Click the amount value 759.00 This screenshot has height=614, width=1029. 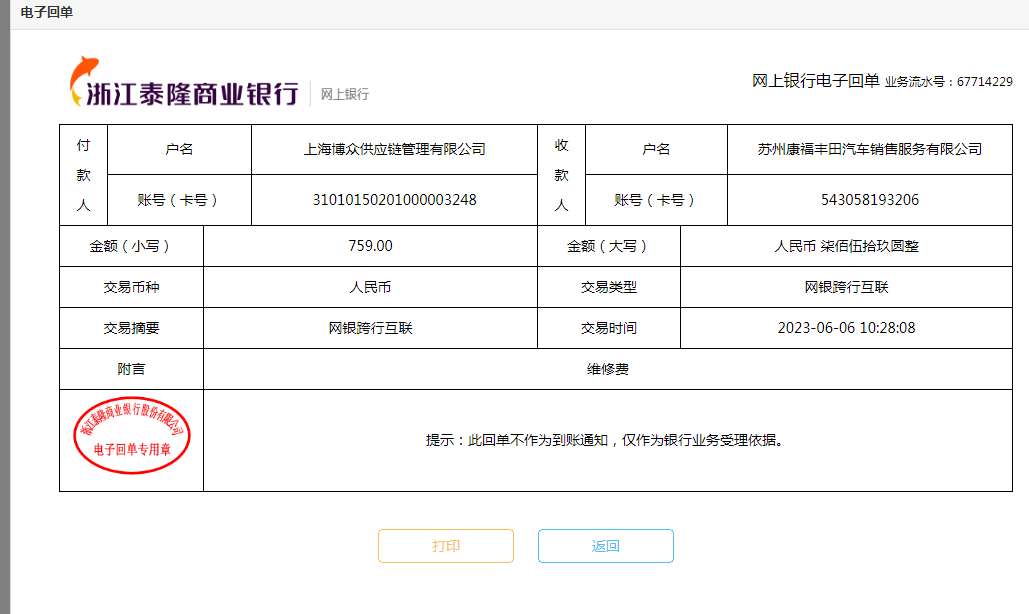point(370,246)
